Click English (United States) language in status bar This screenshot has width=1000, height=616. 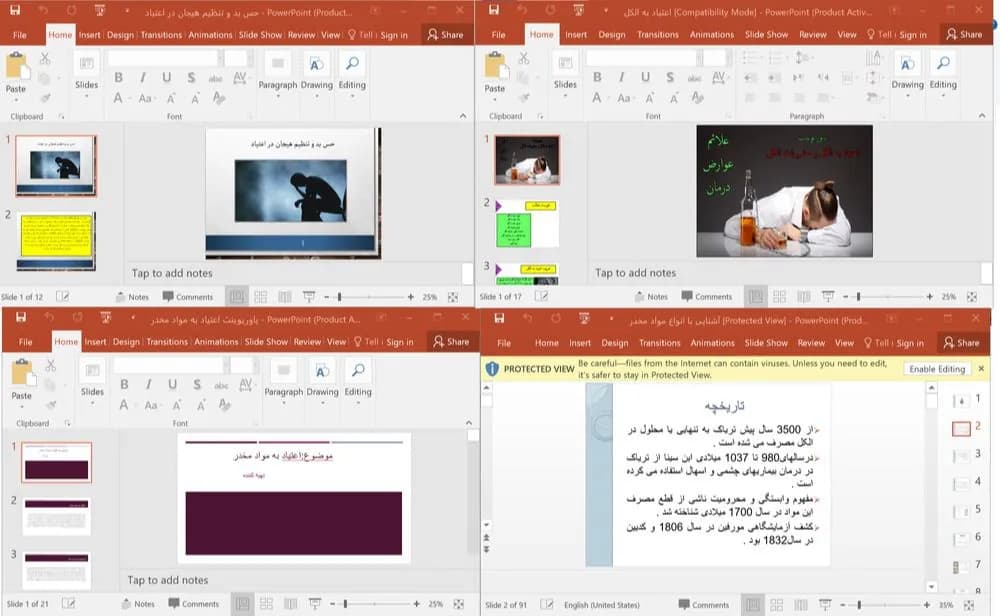(x=601, y=605)
